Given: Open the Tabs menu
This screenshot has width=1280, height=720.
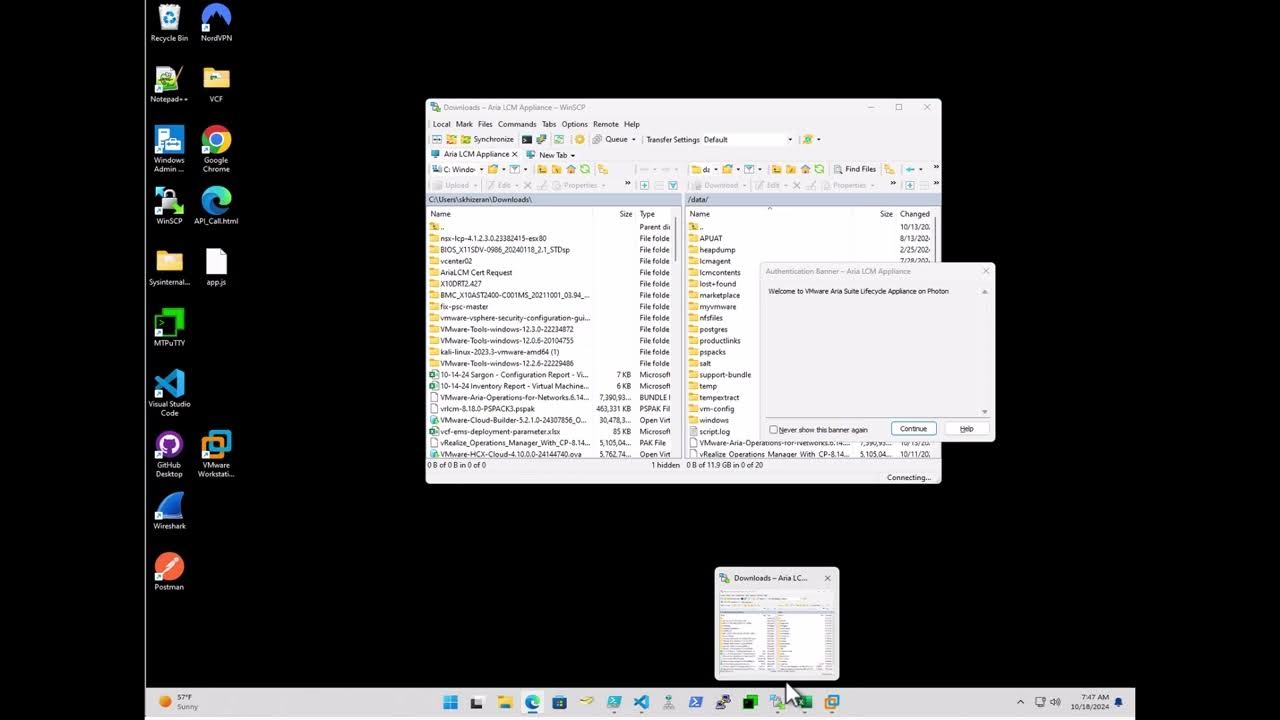Looking at the screenshot, I should 549,124.
